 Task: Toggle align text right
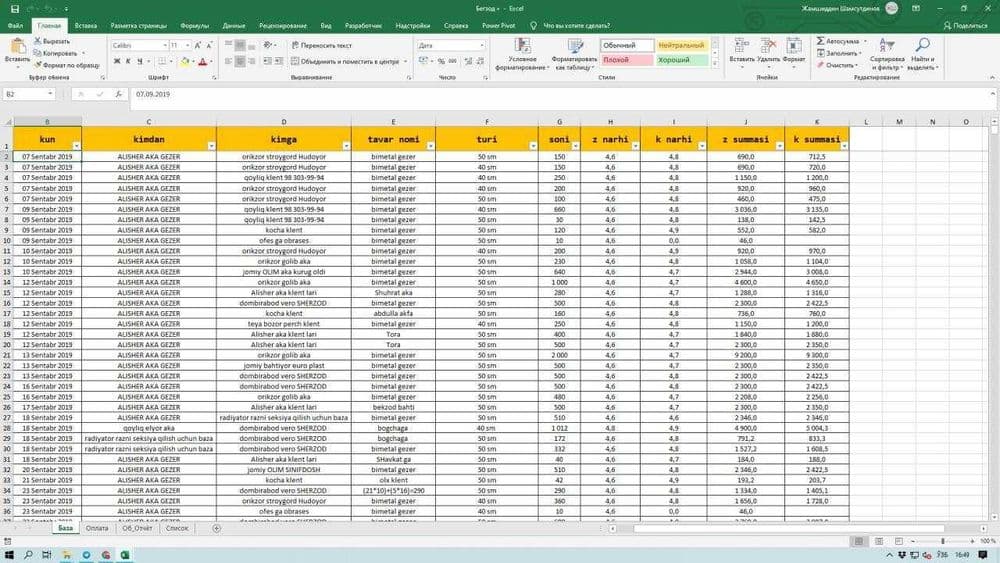click(x=251, y=61)
